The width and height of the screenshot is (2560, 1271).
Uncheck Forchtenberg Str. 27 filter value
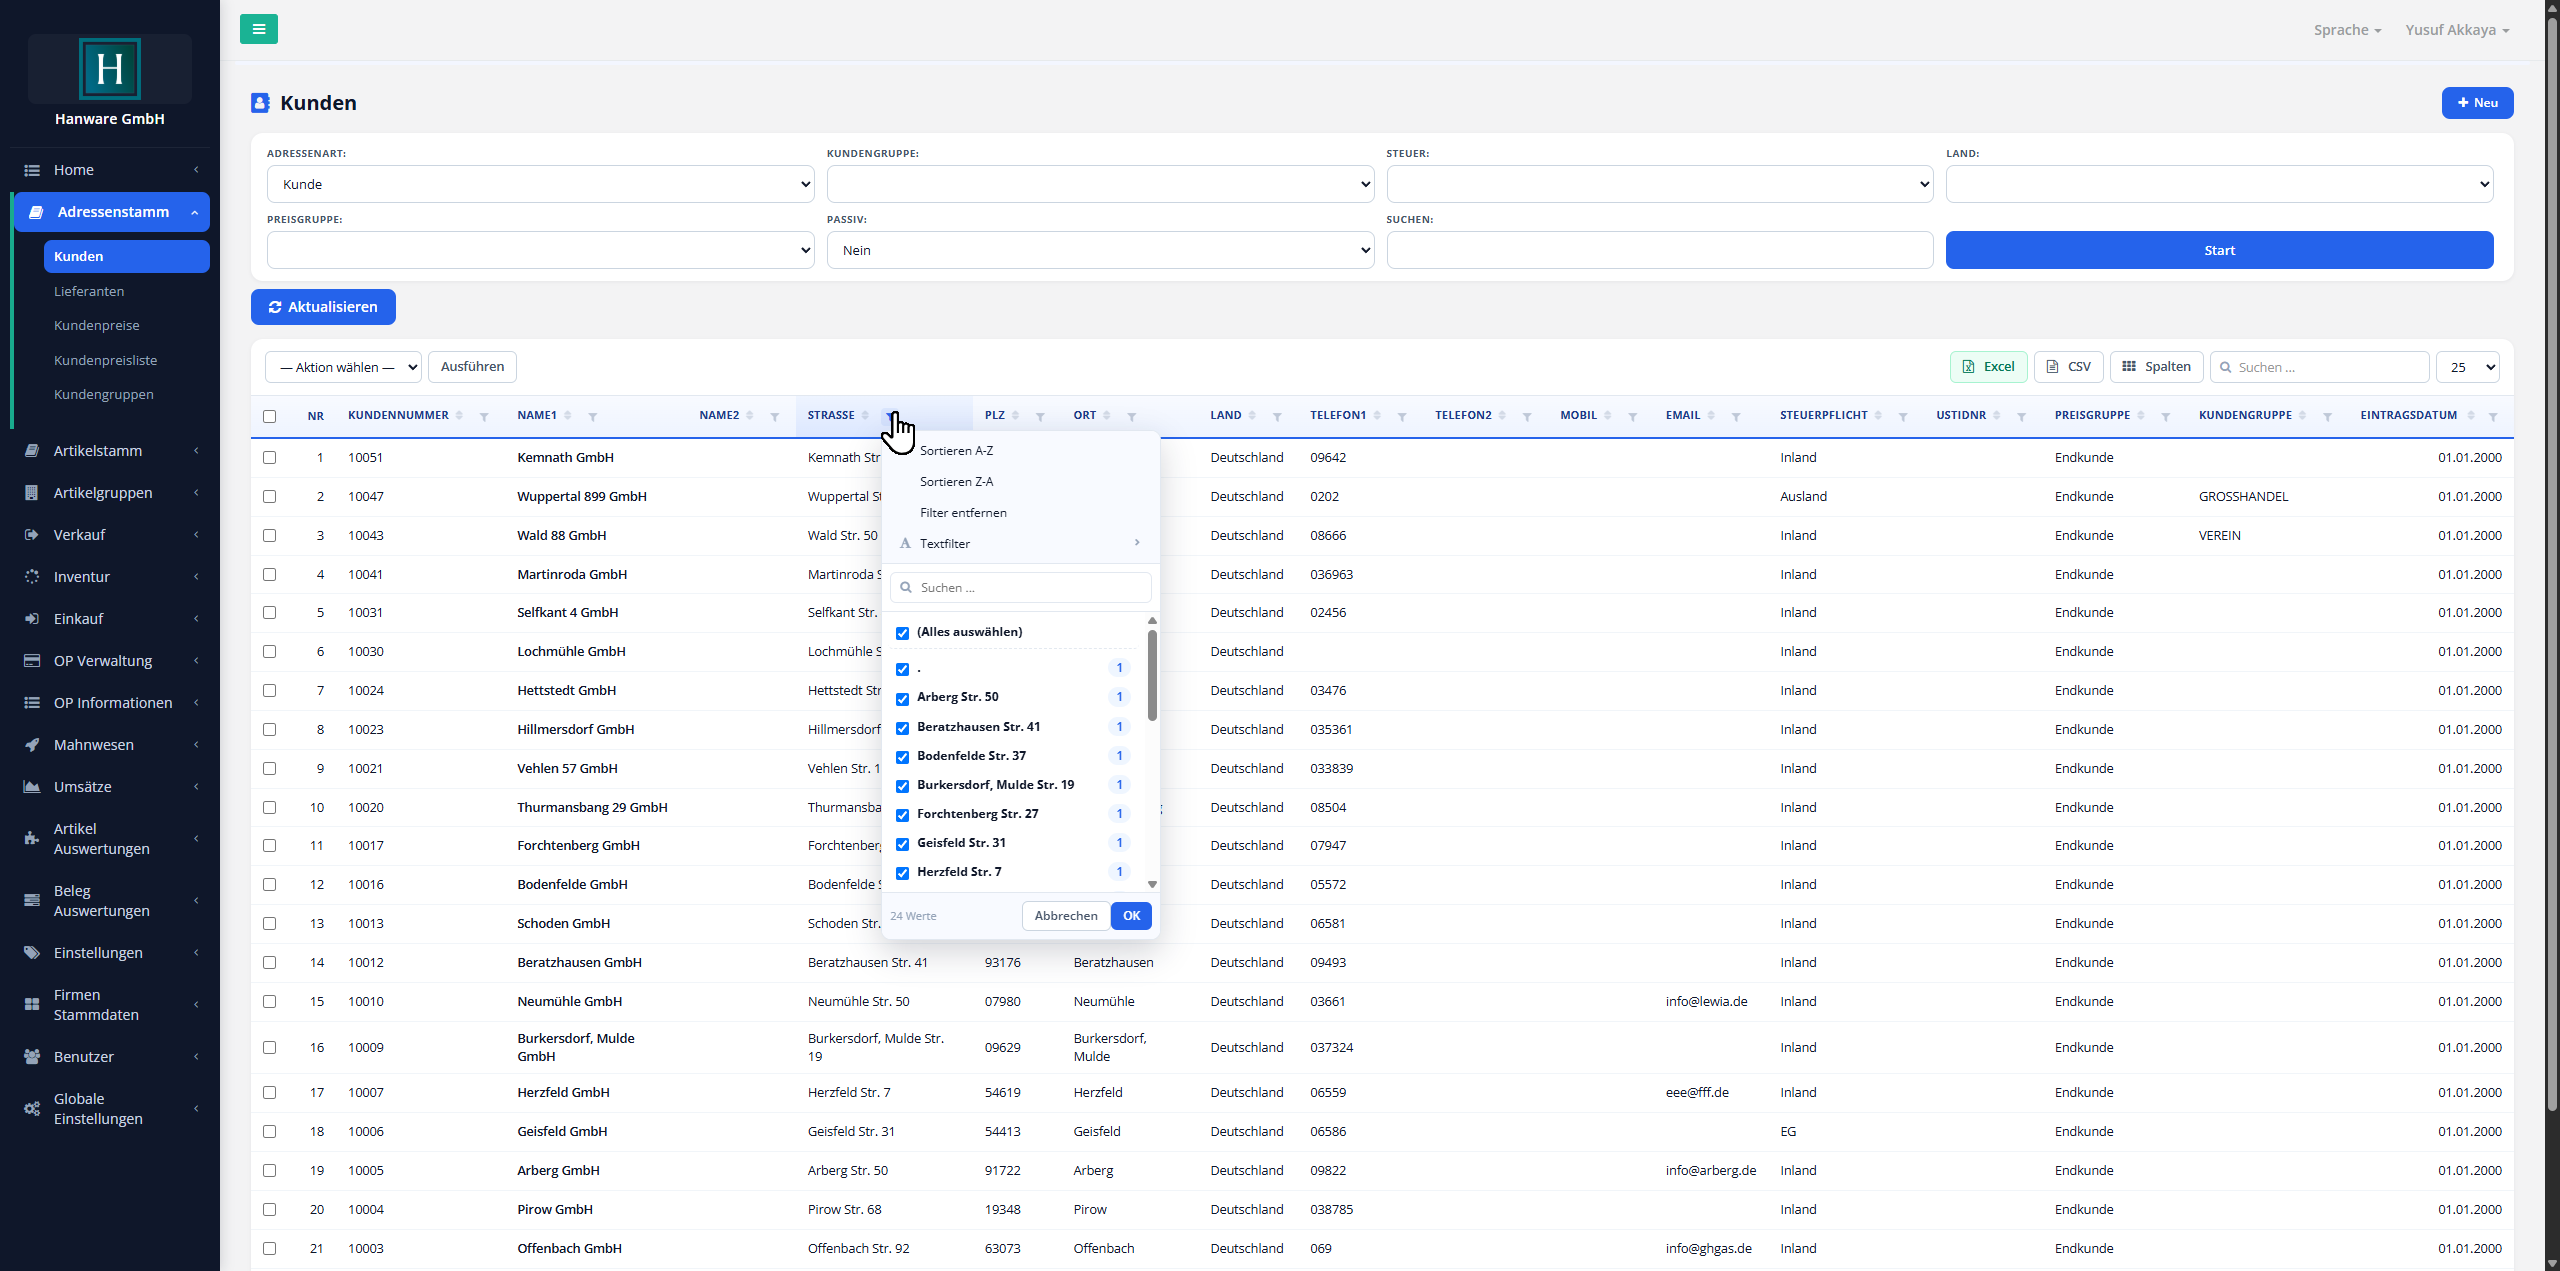pyautogui.click(x=902, y=815)
